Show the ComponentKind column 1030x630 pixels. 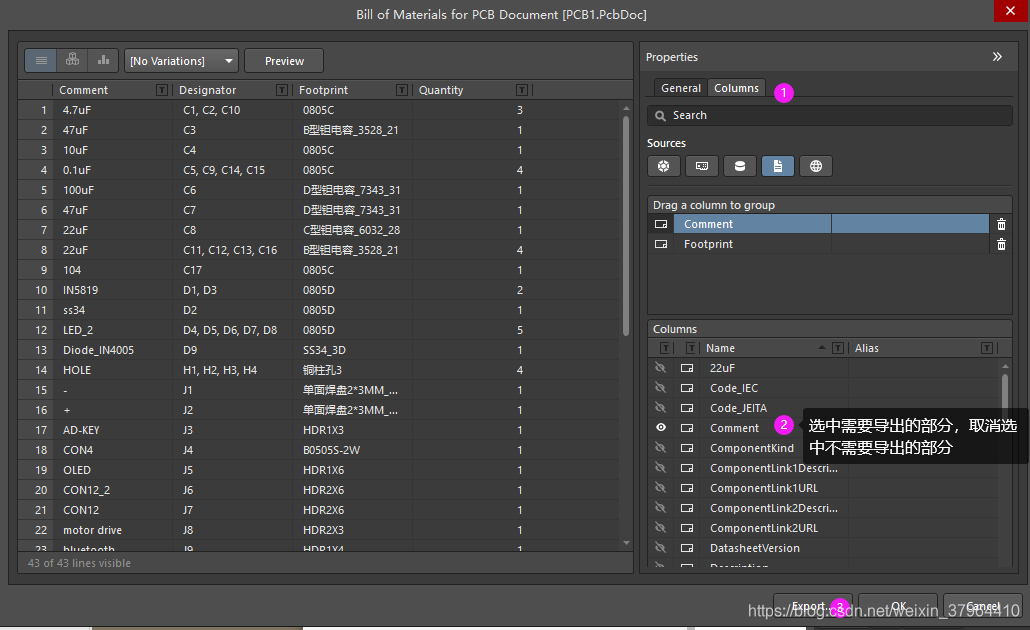pos(661,448)
